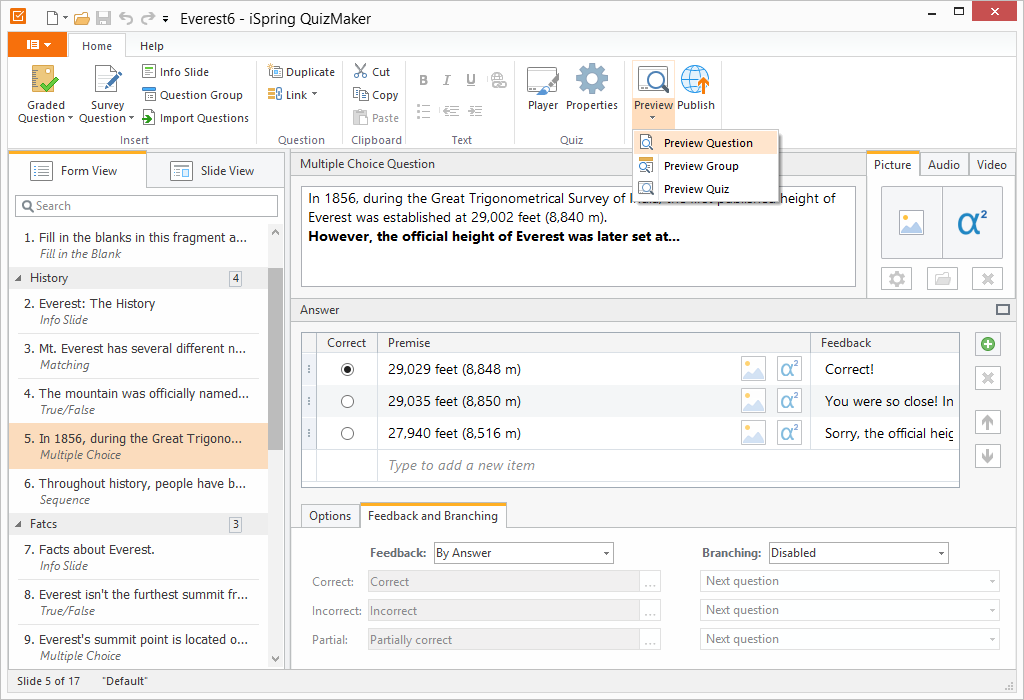Mark 29,029 feet as correct
The height and width of the screenshot is (700, 1024).
coord(347,370)
